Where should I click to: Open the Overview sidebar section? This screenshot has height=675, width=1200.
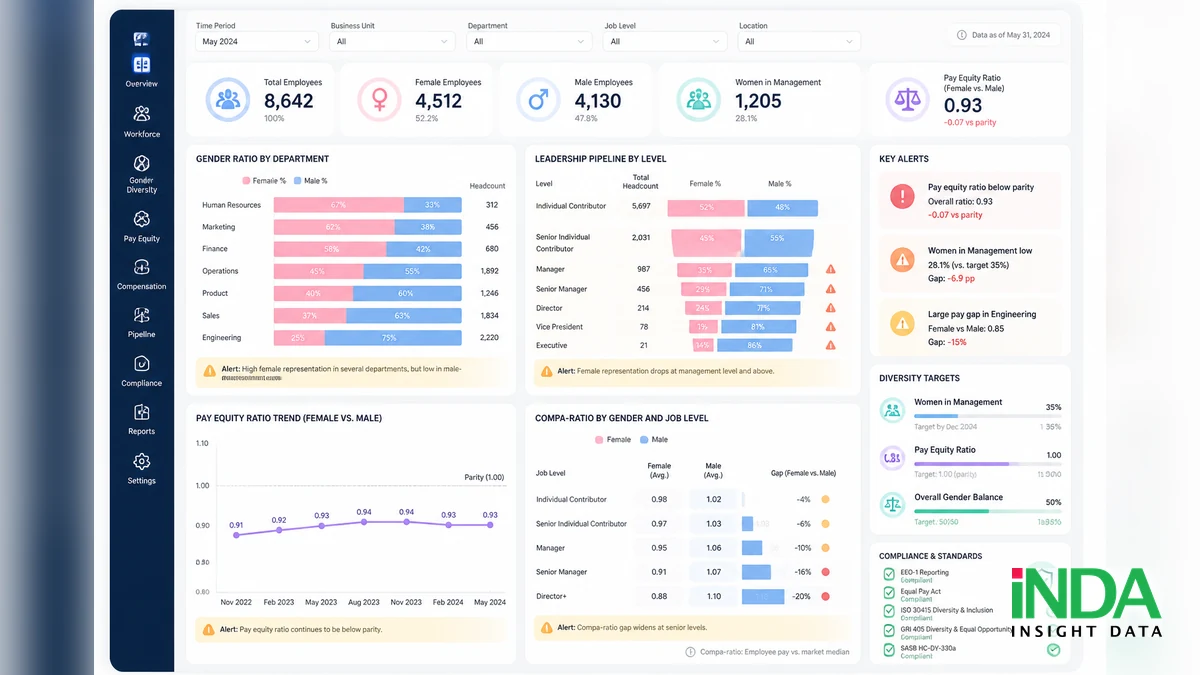tap(141, 72)
